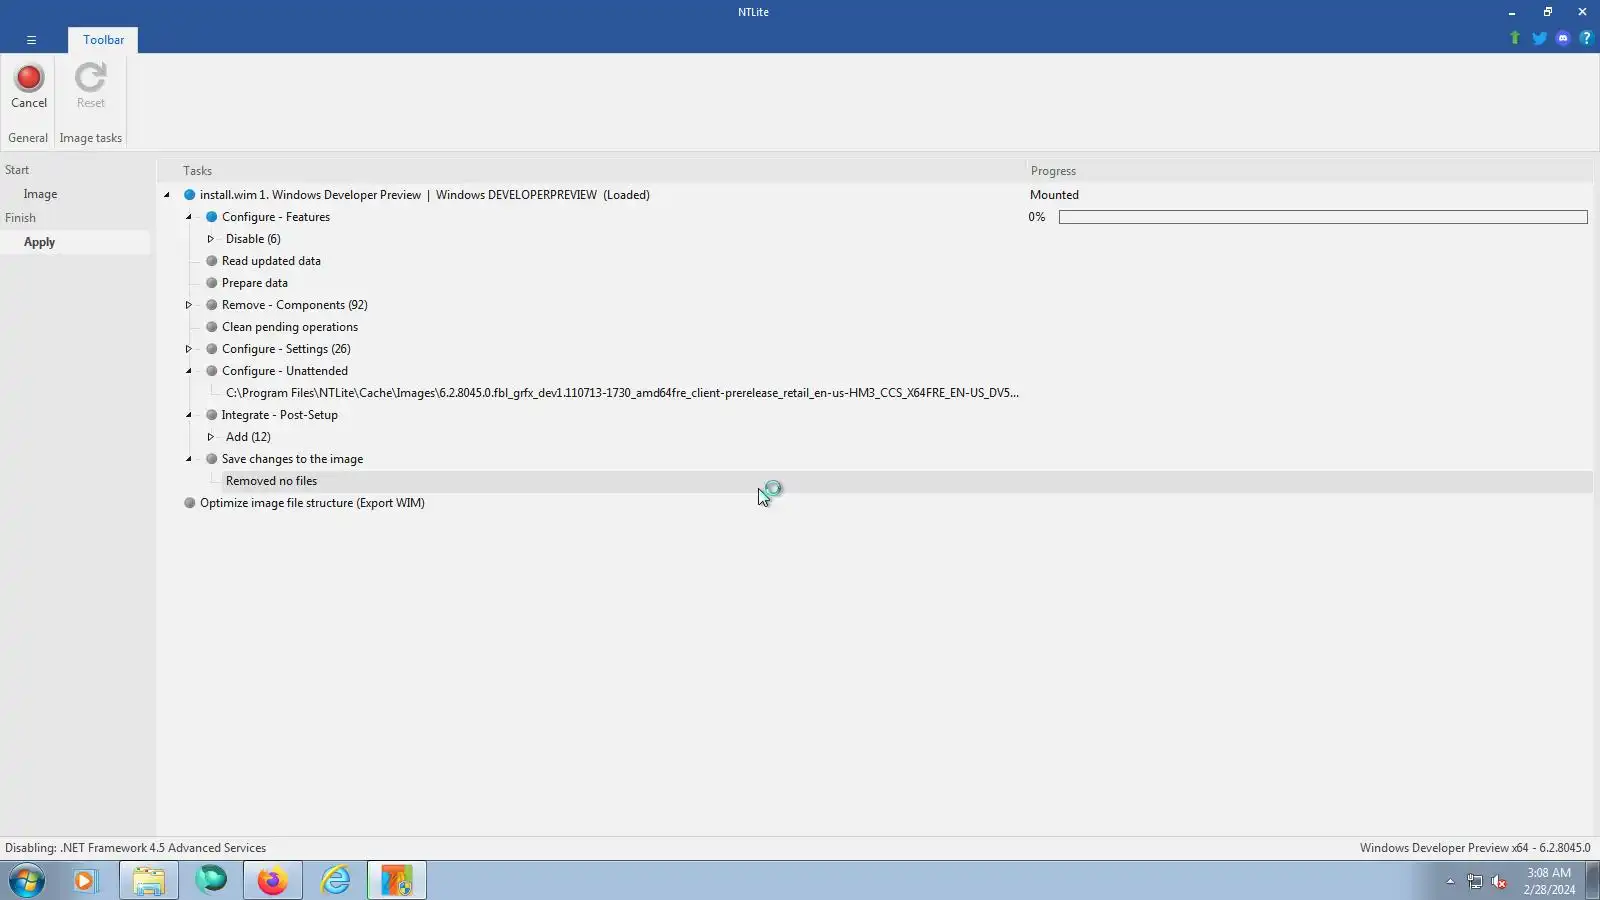Screen dimensions: 1600x900
Task: Open Internet Explorer from the taskbar
Action: (335, 881)
